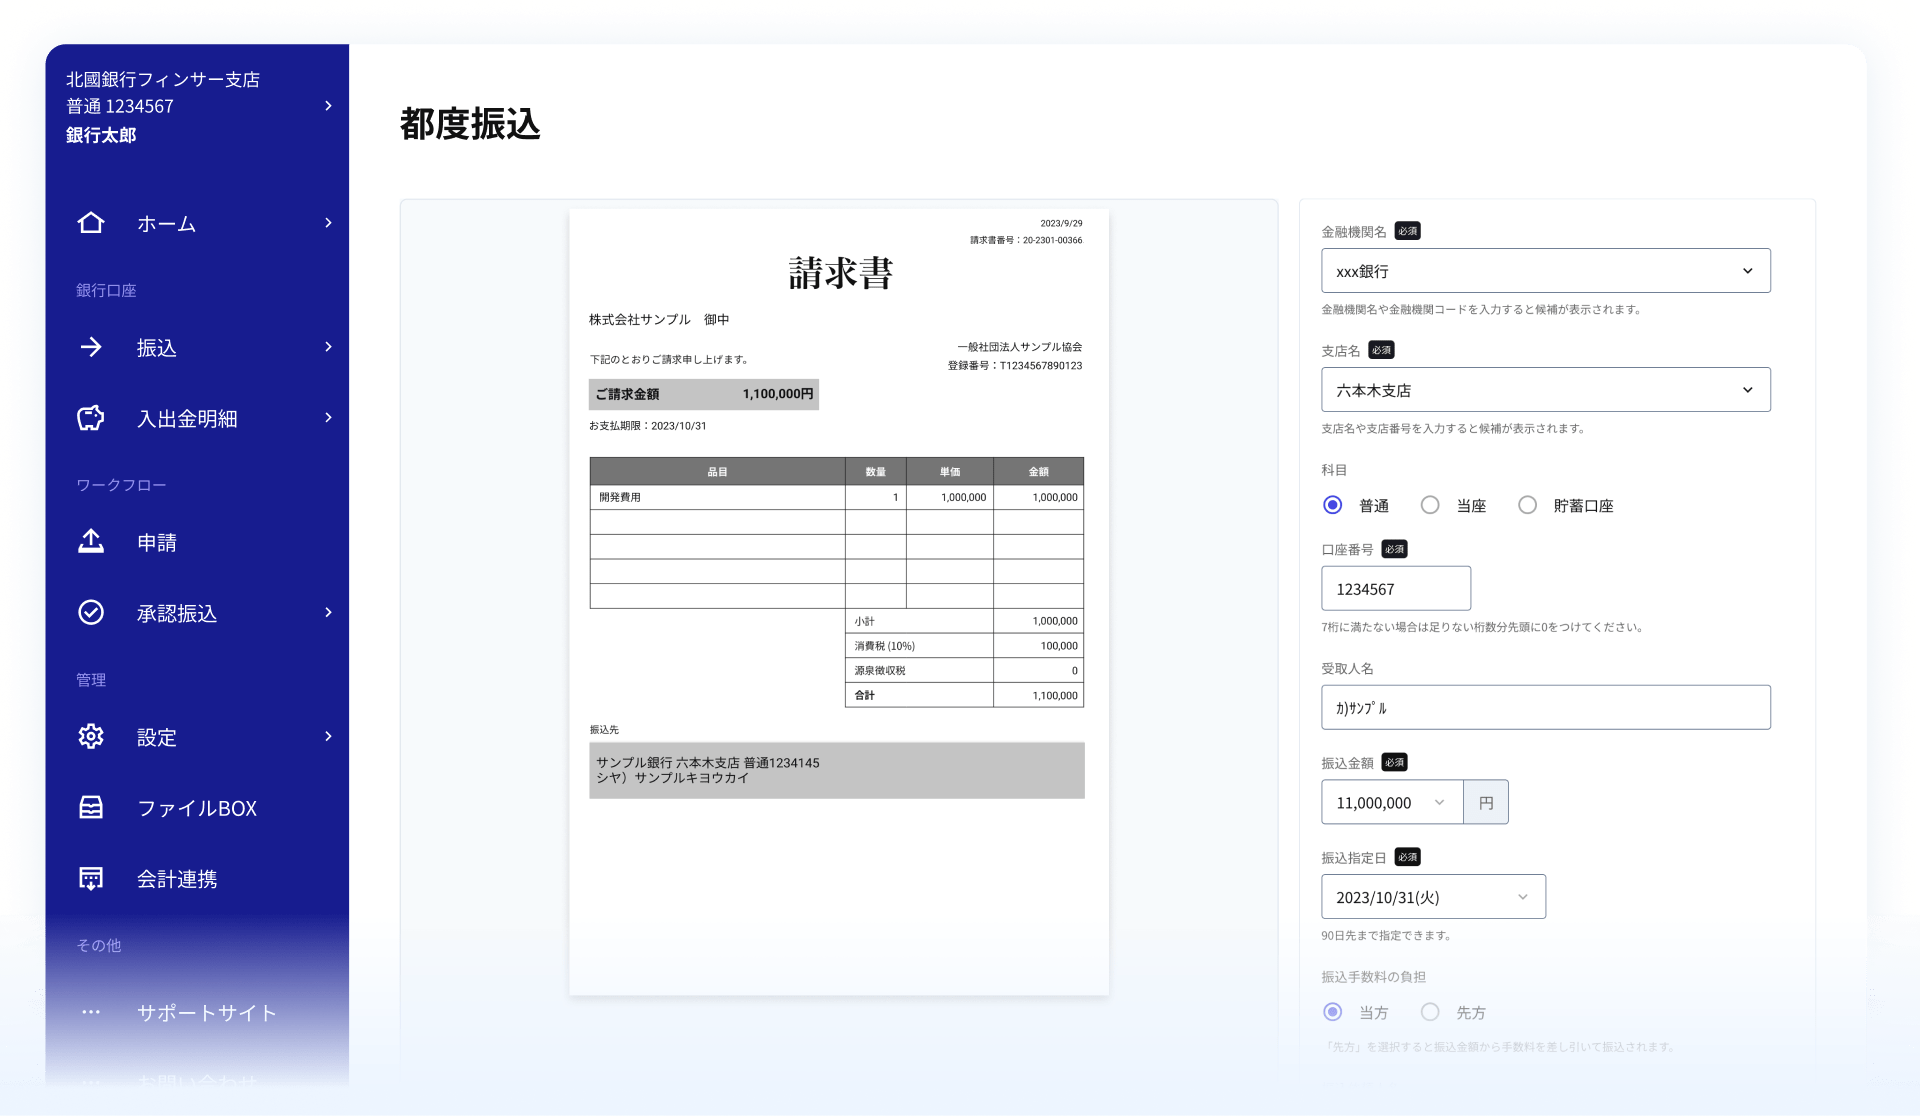Expand the 設定 submenu chevron
This screenshot has width=1920, height=1116.
pyautogui.click(x=328, y=736)
